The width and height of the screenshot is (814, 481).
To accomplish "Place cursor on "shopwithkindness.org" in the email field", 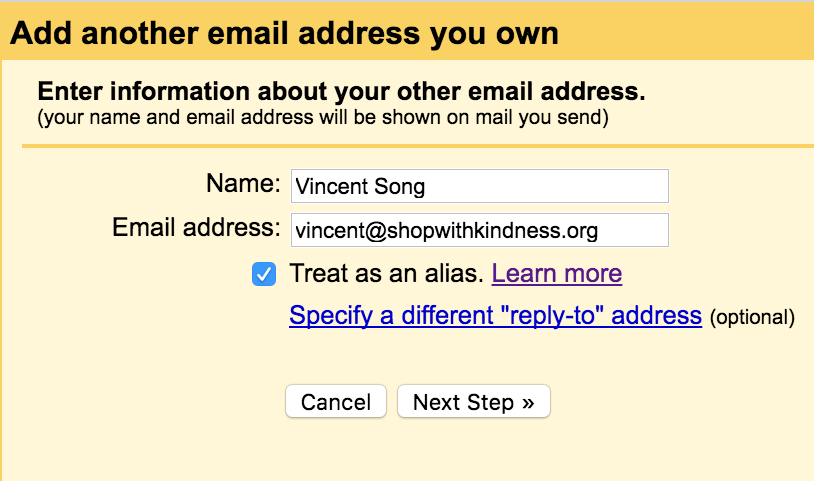I will (492, 230).
